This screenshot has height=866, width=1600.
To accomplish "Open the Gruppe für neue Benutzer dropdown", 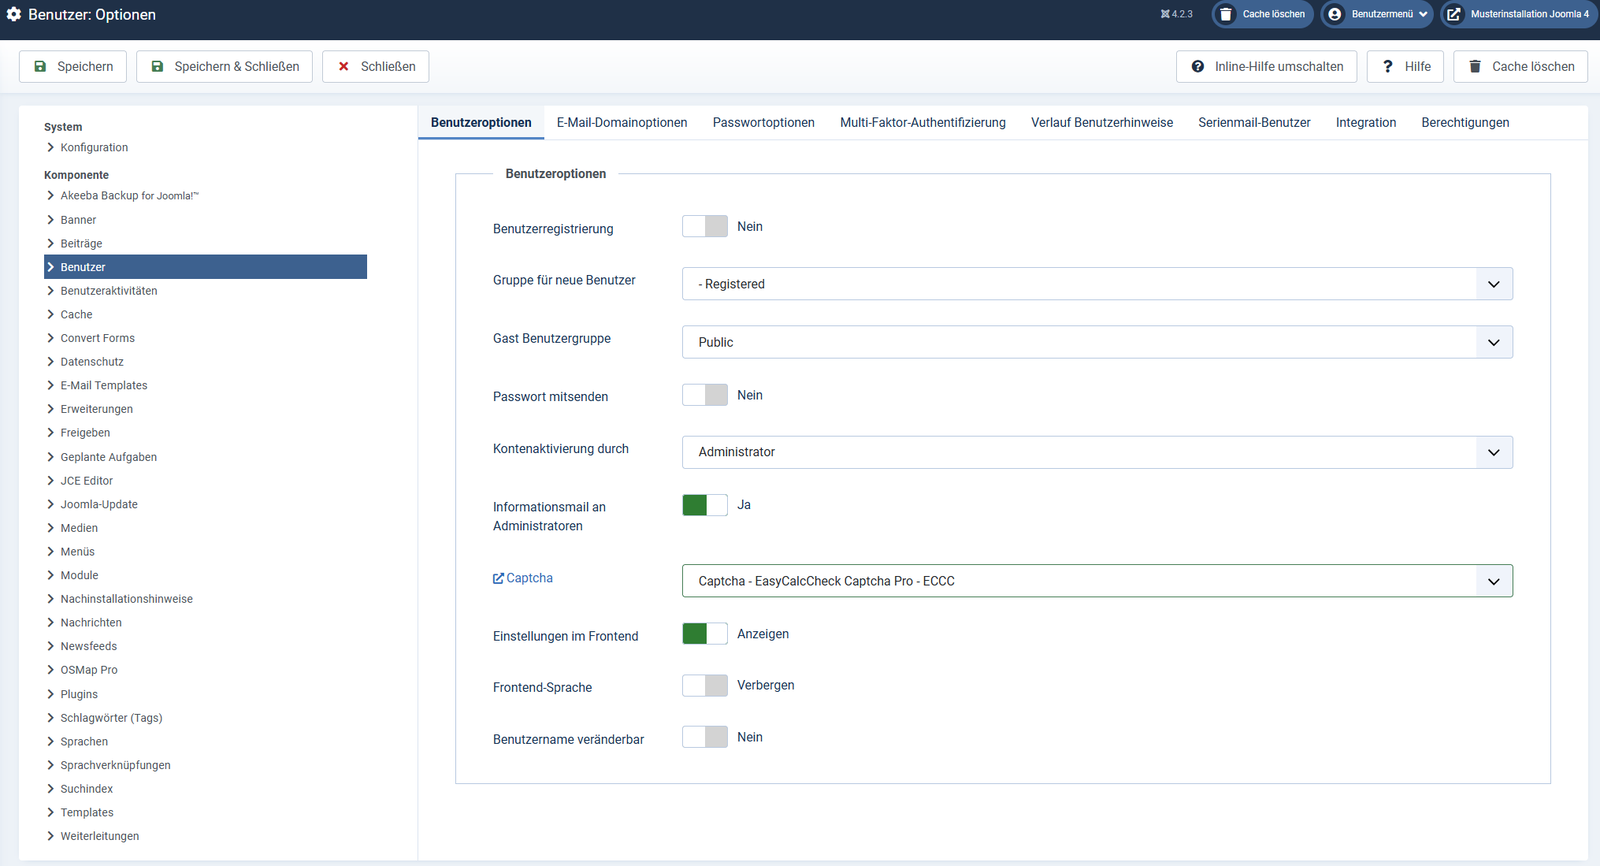I will point(1097,284).
